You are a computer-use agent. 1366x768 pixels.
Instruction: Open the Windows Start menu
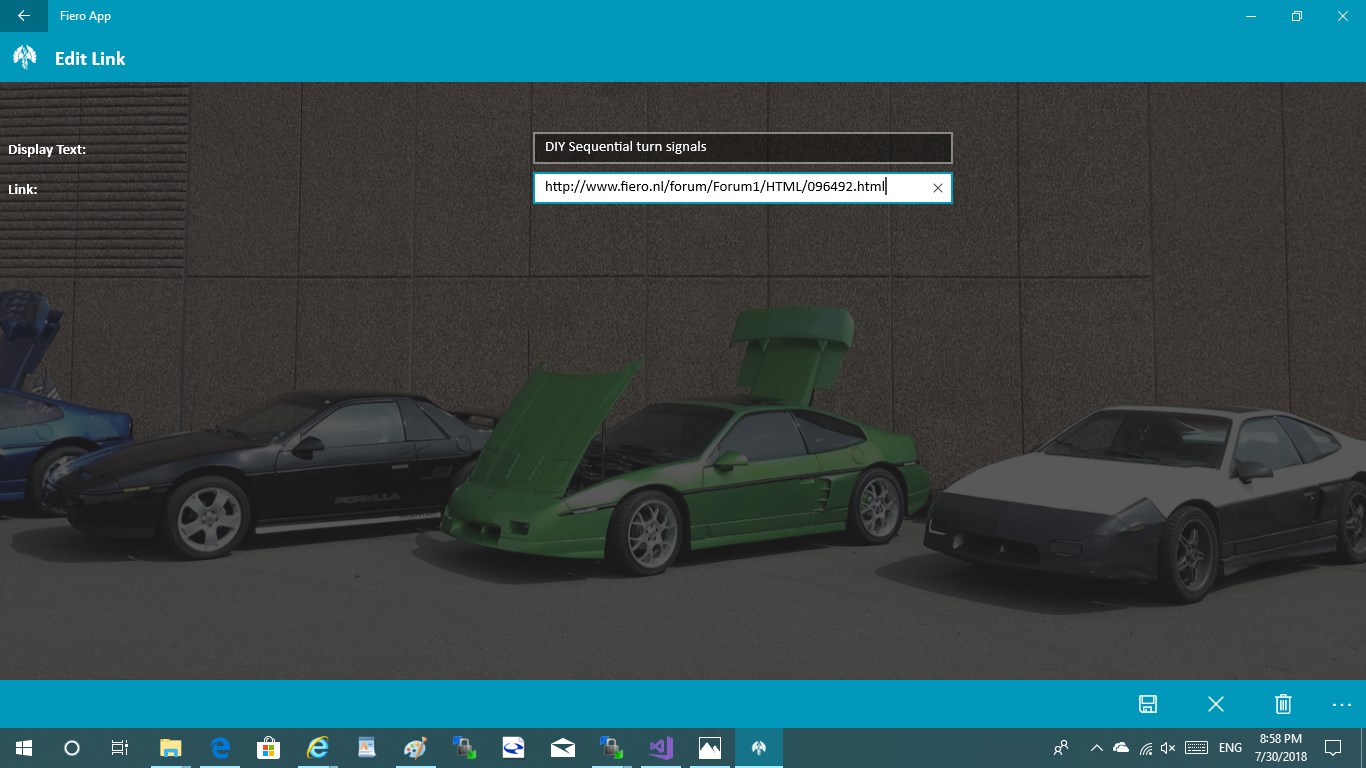tap(24, 748)
